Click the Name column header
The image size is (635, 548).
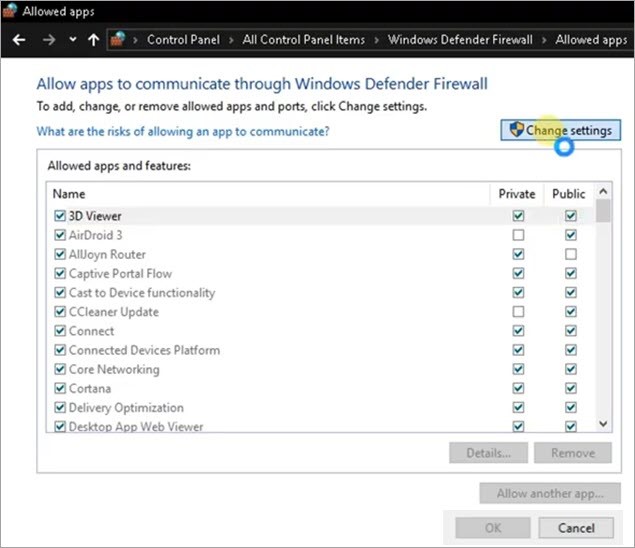pyautogui.click(x=268, y=194)
